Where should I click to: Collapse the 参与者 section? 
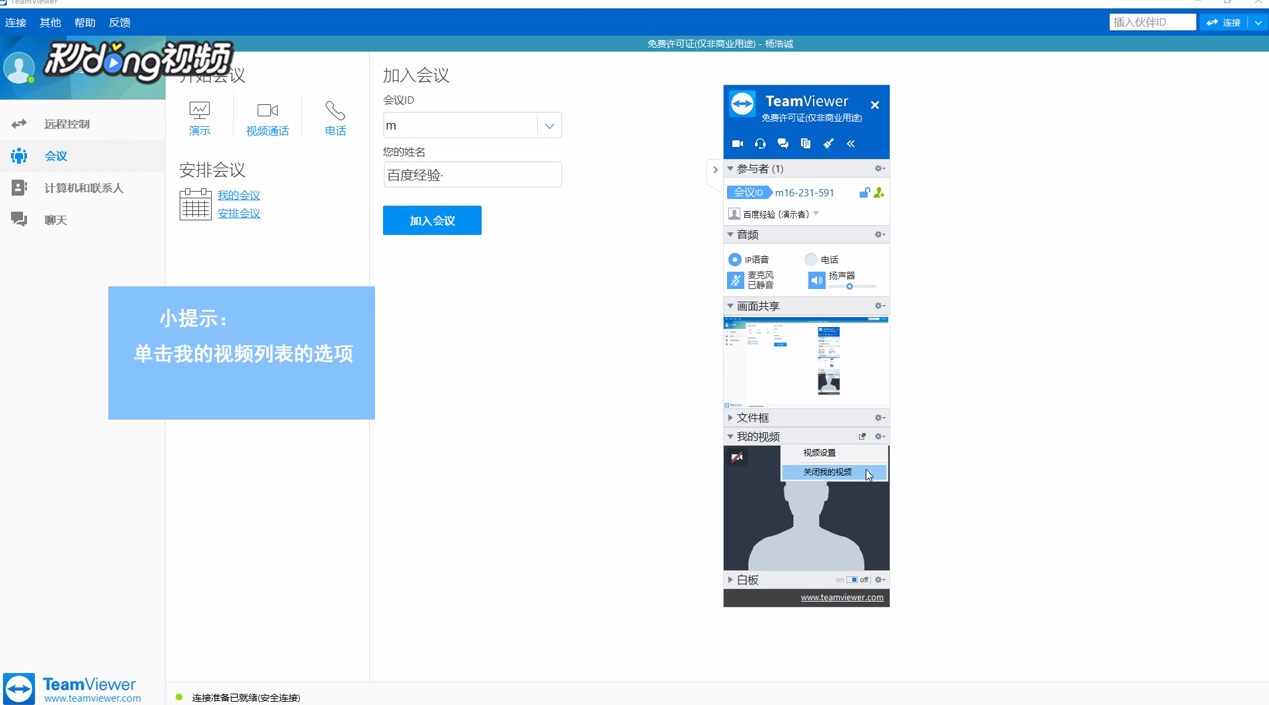point(730,169)
